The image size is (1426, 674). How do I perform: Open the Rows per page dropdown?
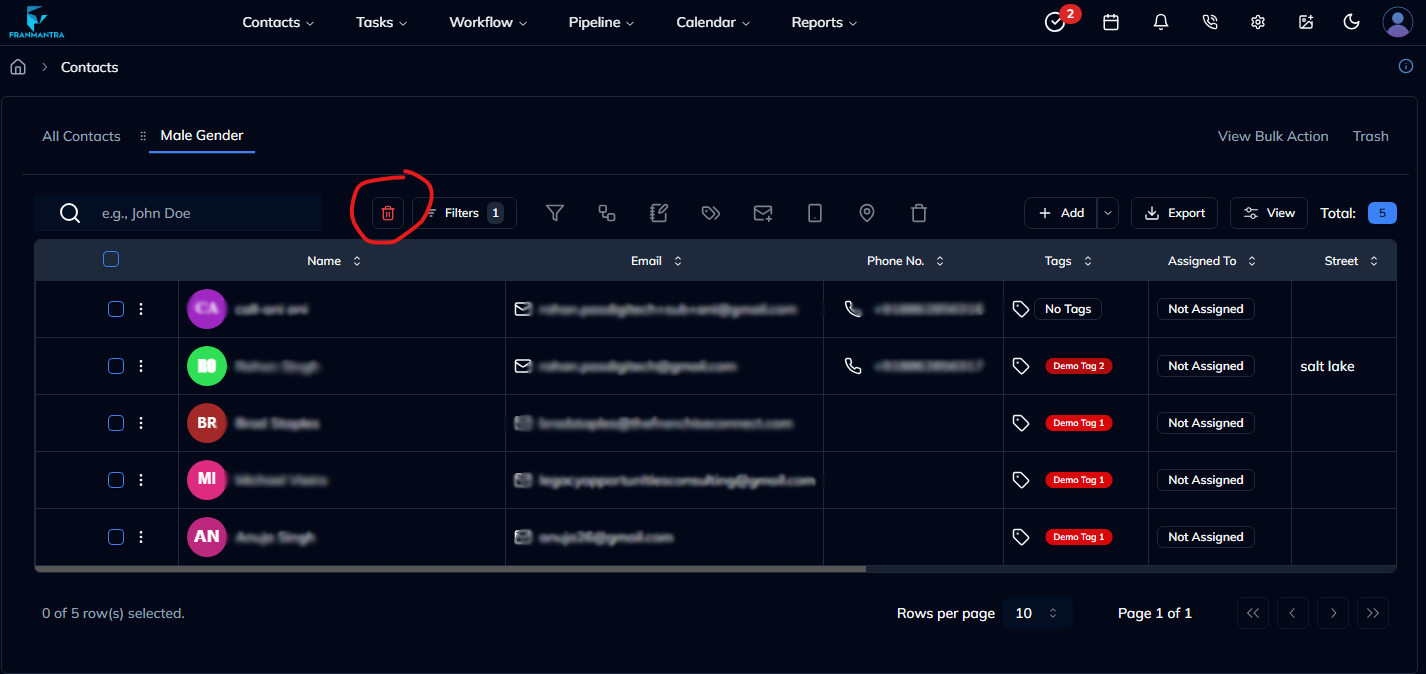click(x=1036, y=612)
